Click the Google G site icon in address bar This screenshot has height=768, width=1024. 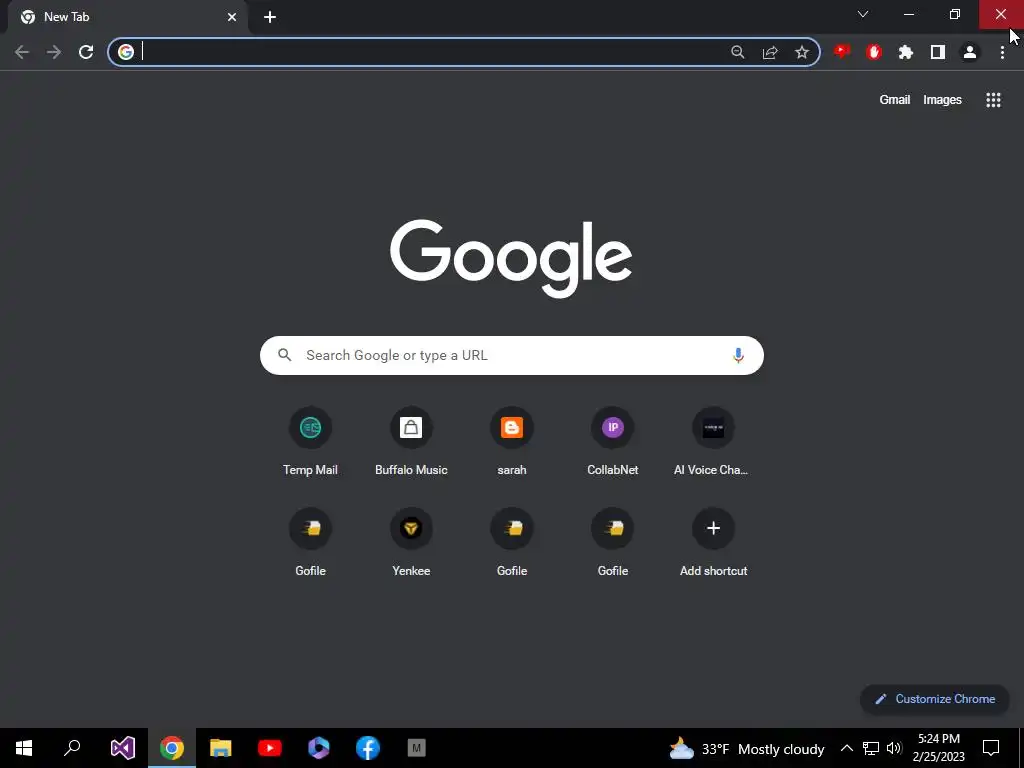(126, 52)
